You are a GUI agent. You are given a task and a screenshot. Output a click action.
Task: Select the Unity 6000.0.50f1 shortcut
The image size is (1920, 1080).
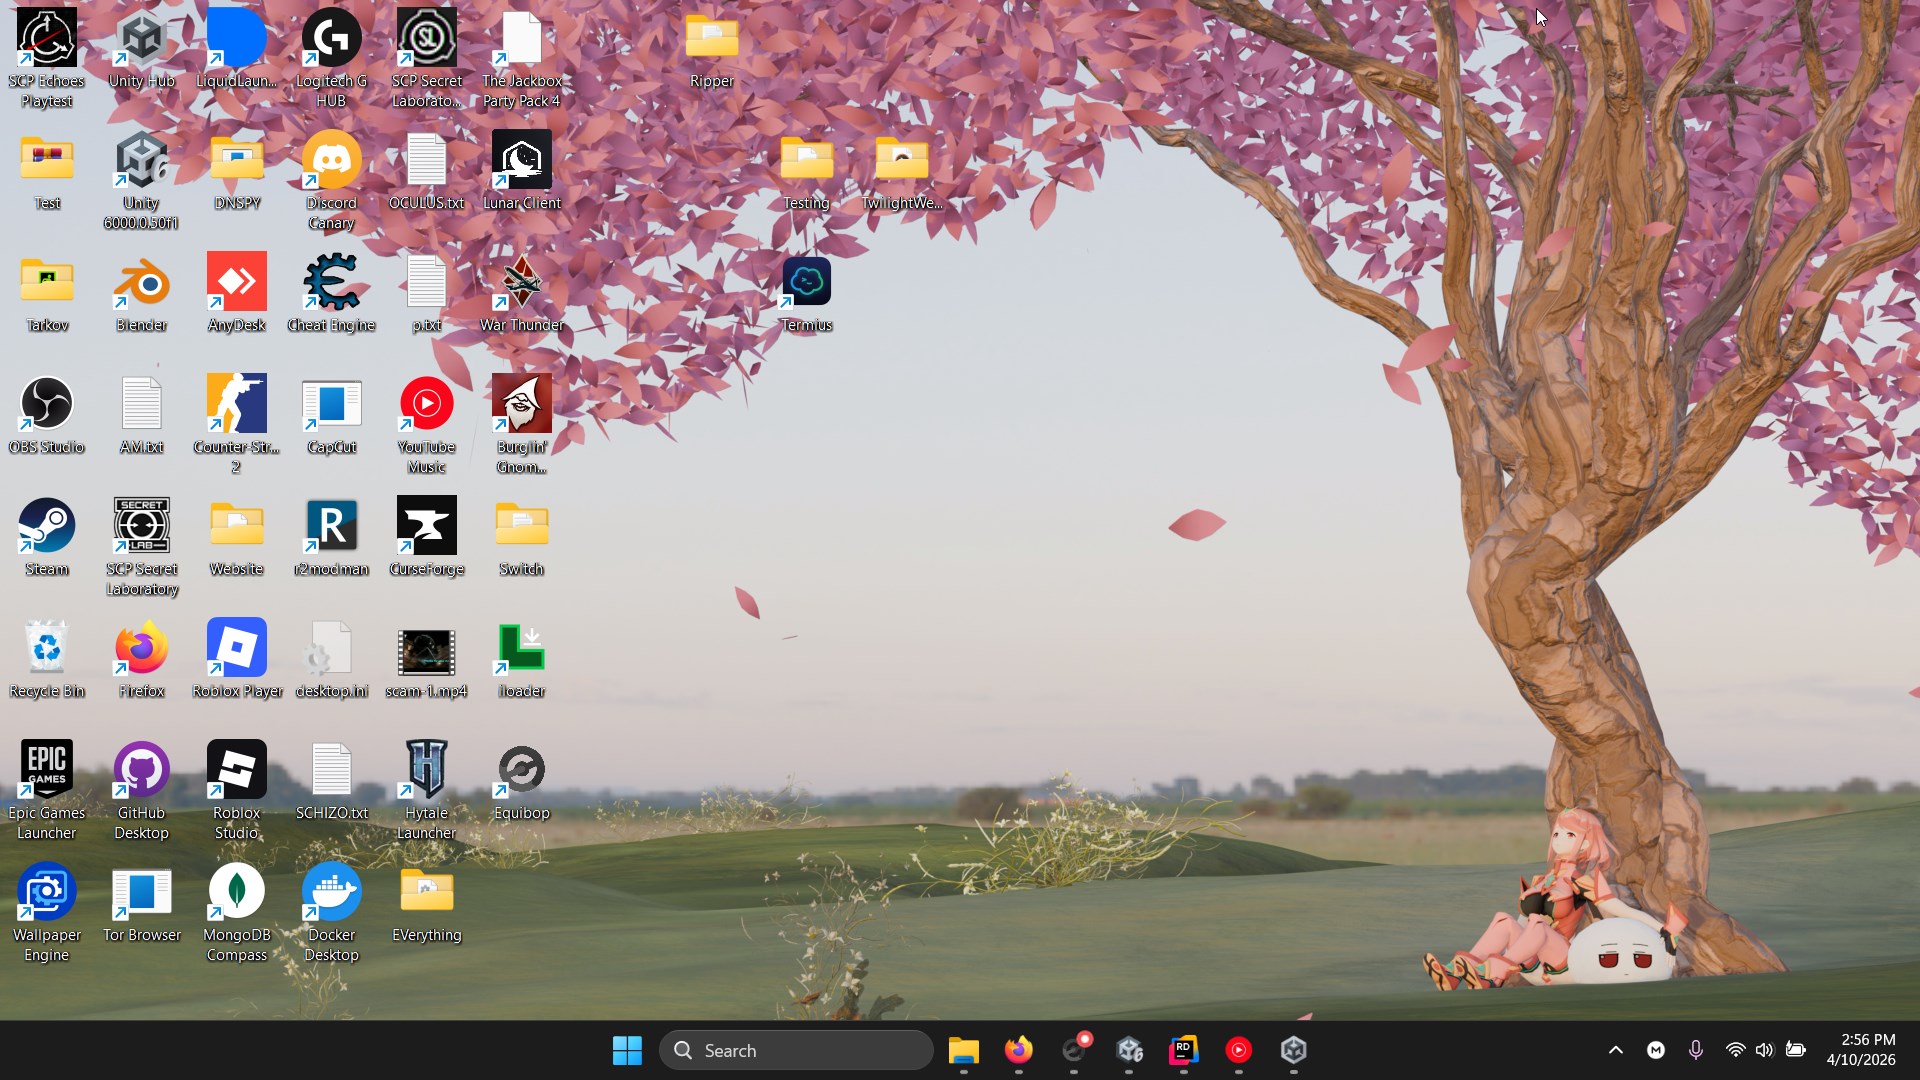(x=141, y=180)
